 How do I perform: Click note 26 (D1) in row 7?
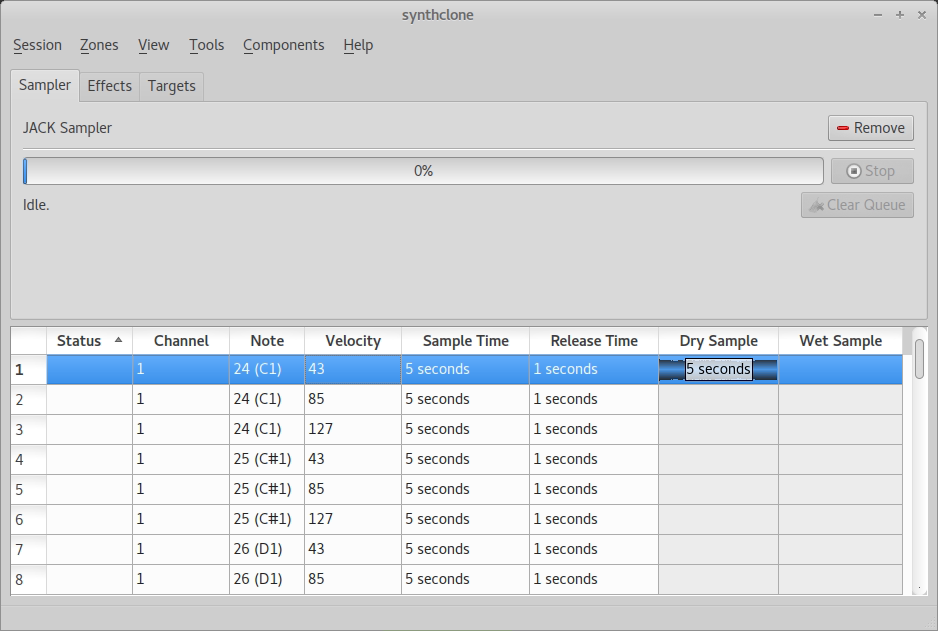pyautogui.click(x=267, y=549)
